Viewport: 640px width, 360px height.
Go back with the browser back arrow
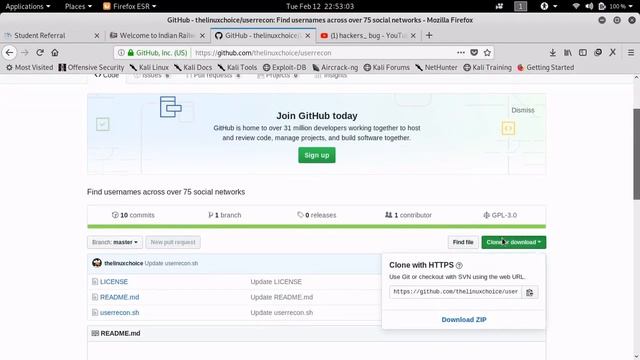click(x=9, y=53)
